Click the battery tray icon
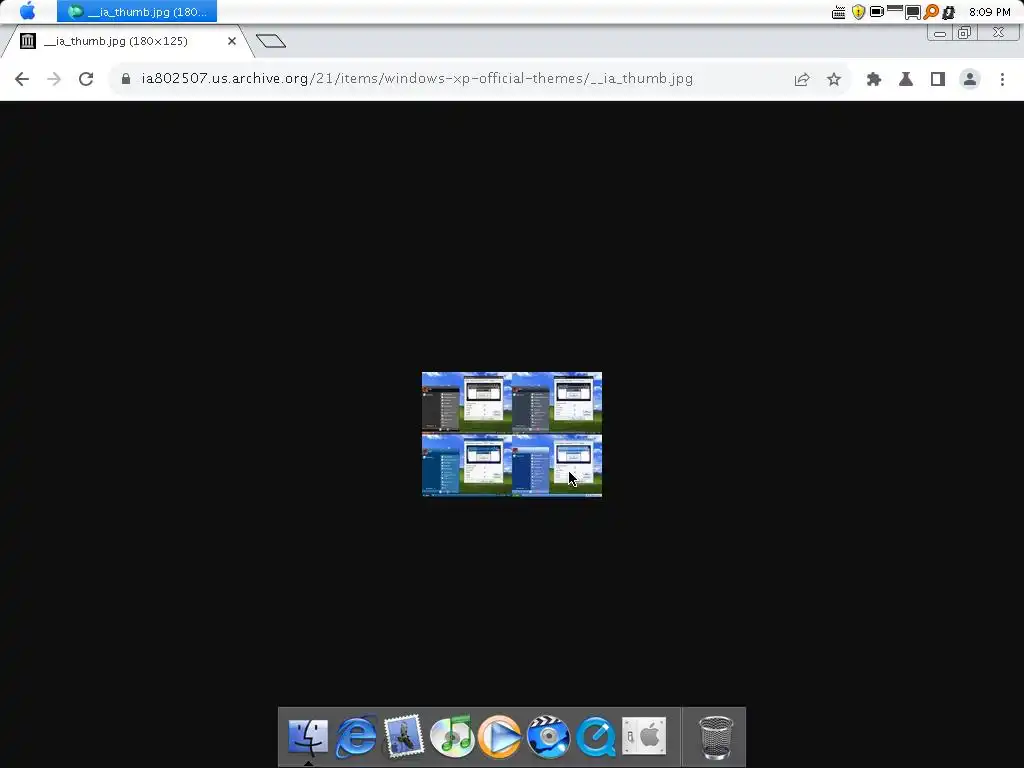This screenshot has width=1024, height=768. [877, 11]
